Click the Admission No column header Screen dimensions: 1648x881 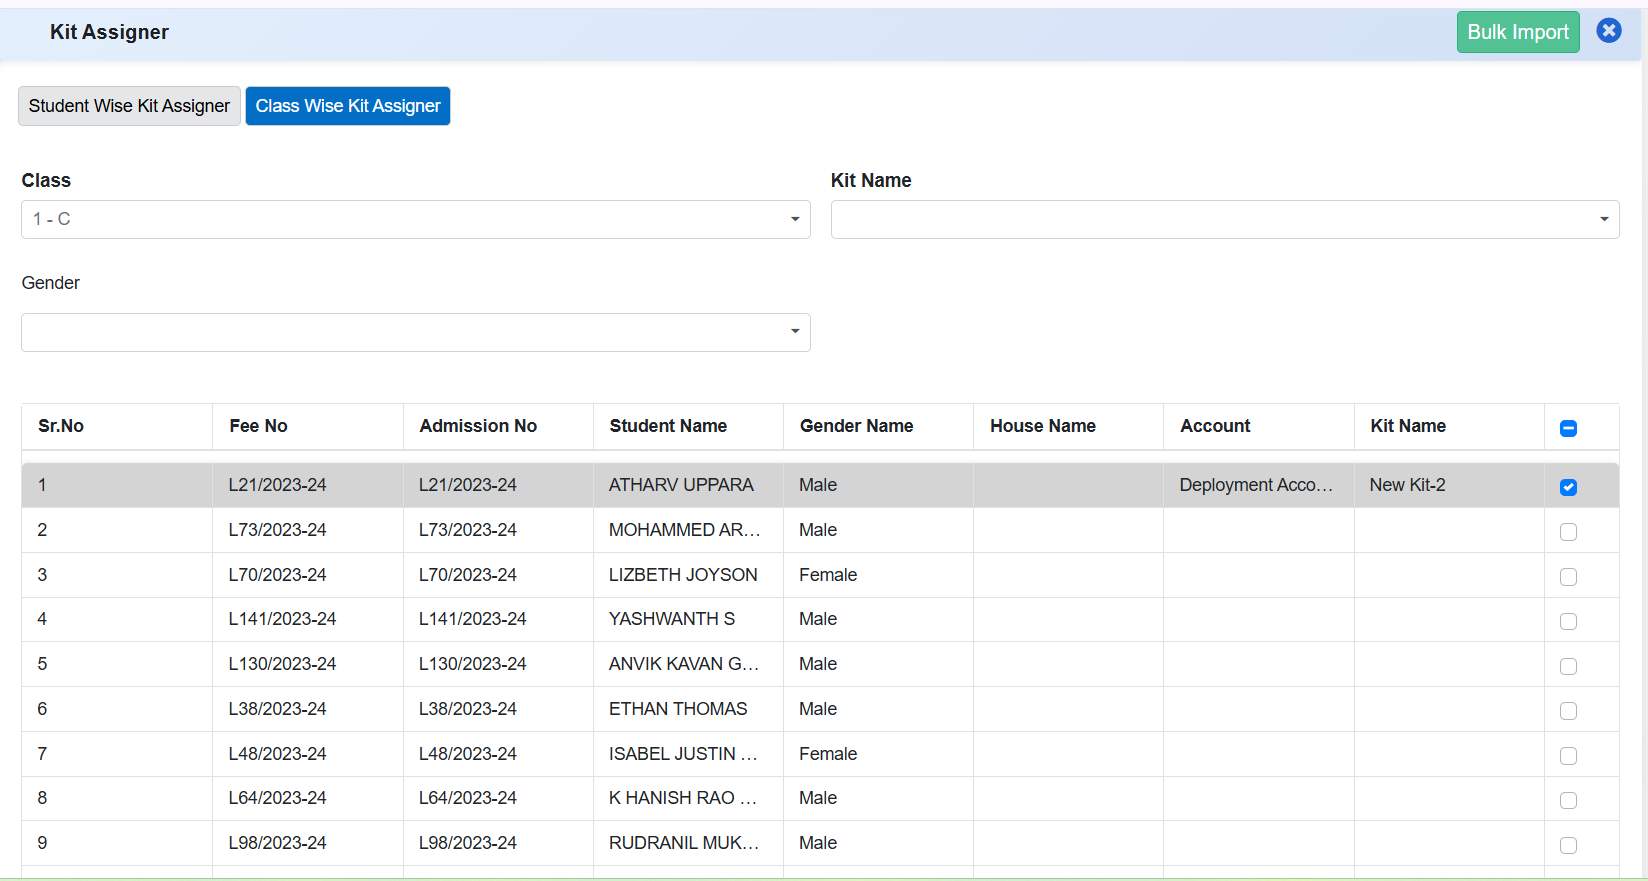coord(478,426)
